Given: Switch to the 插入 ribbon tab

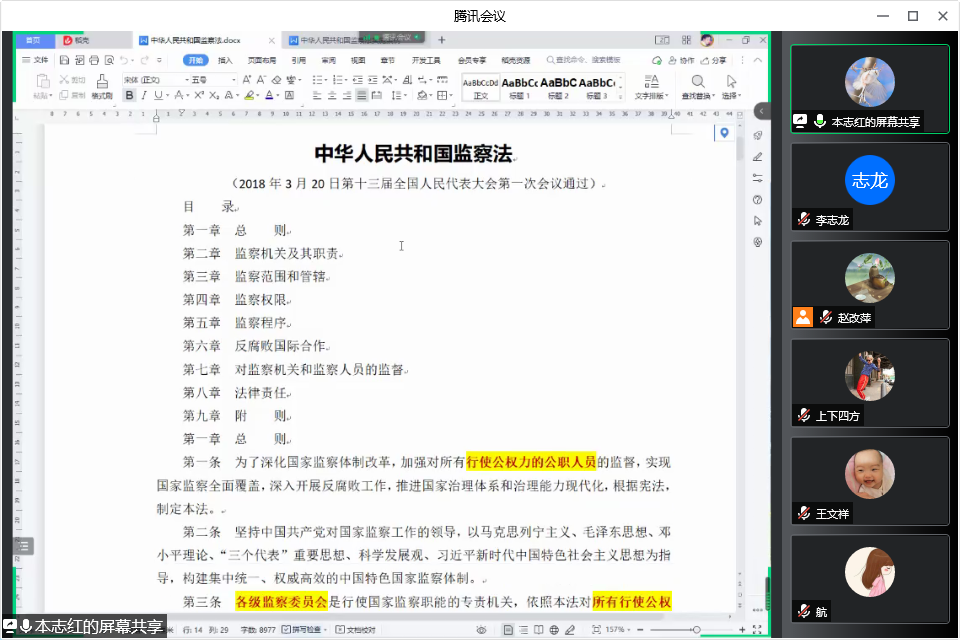Looking at the screenshot, I should 225,60.
